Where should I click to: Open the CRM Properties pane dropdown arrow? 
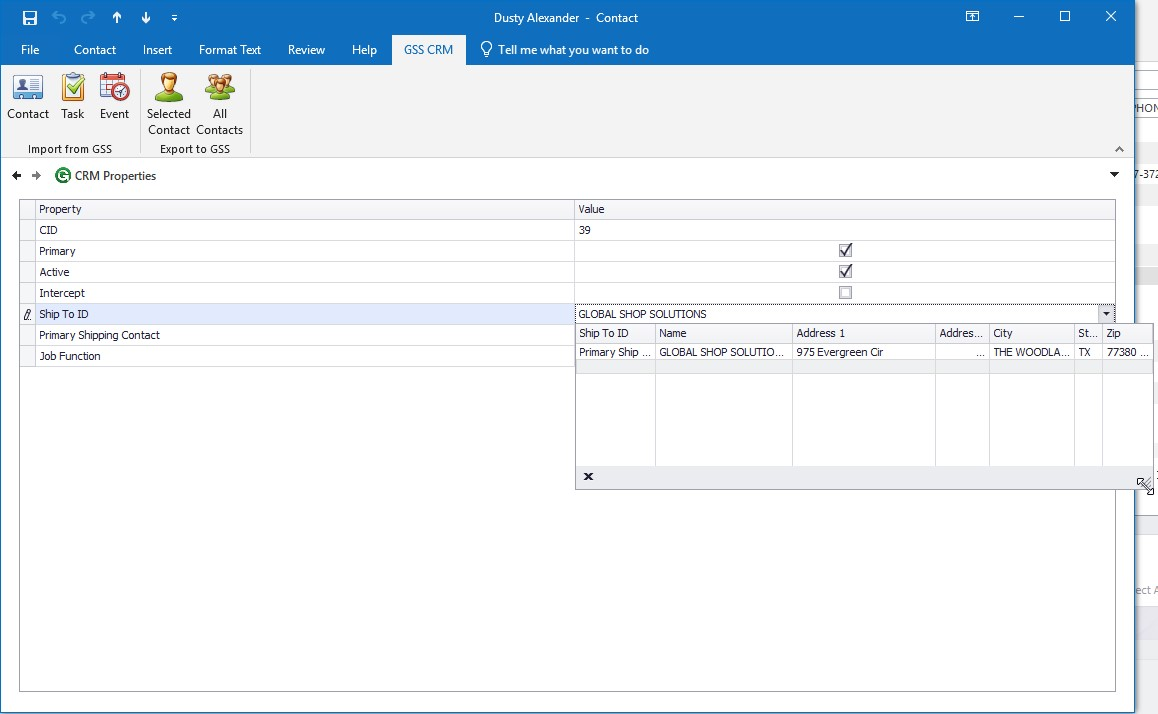(x=1114, y=175)
